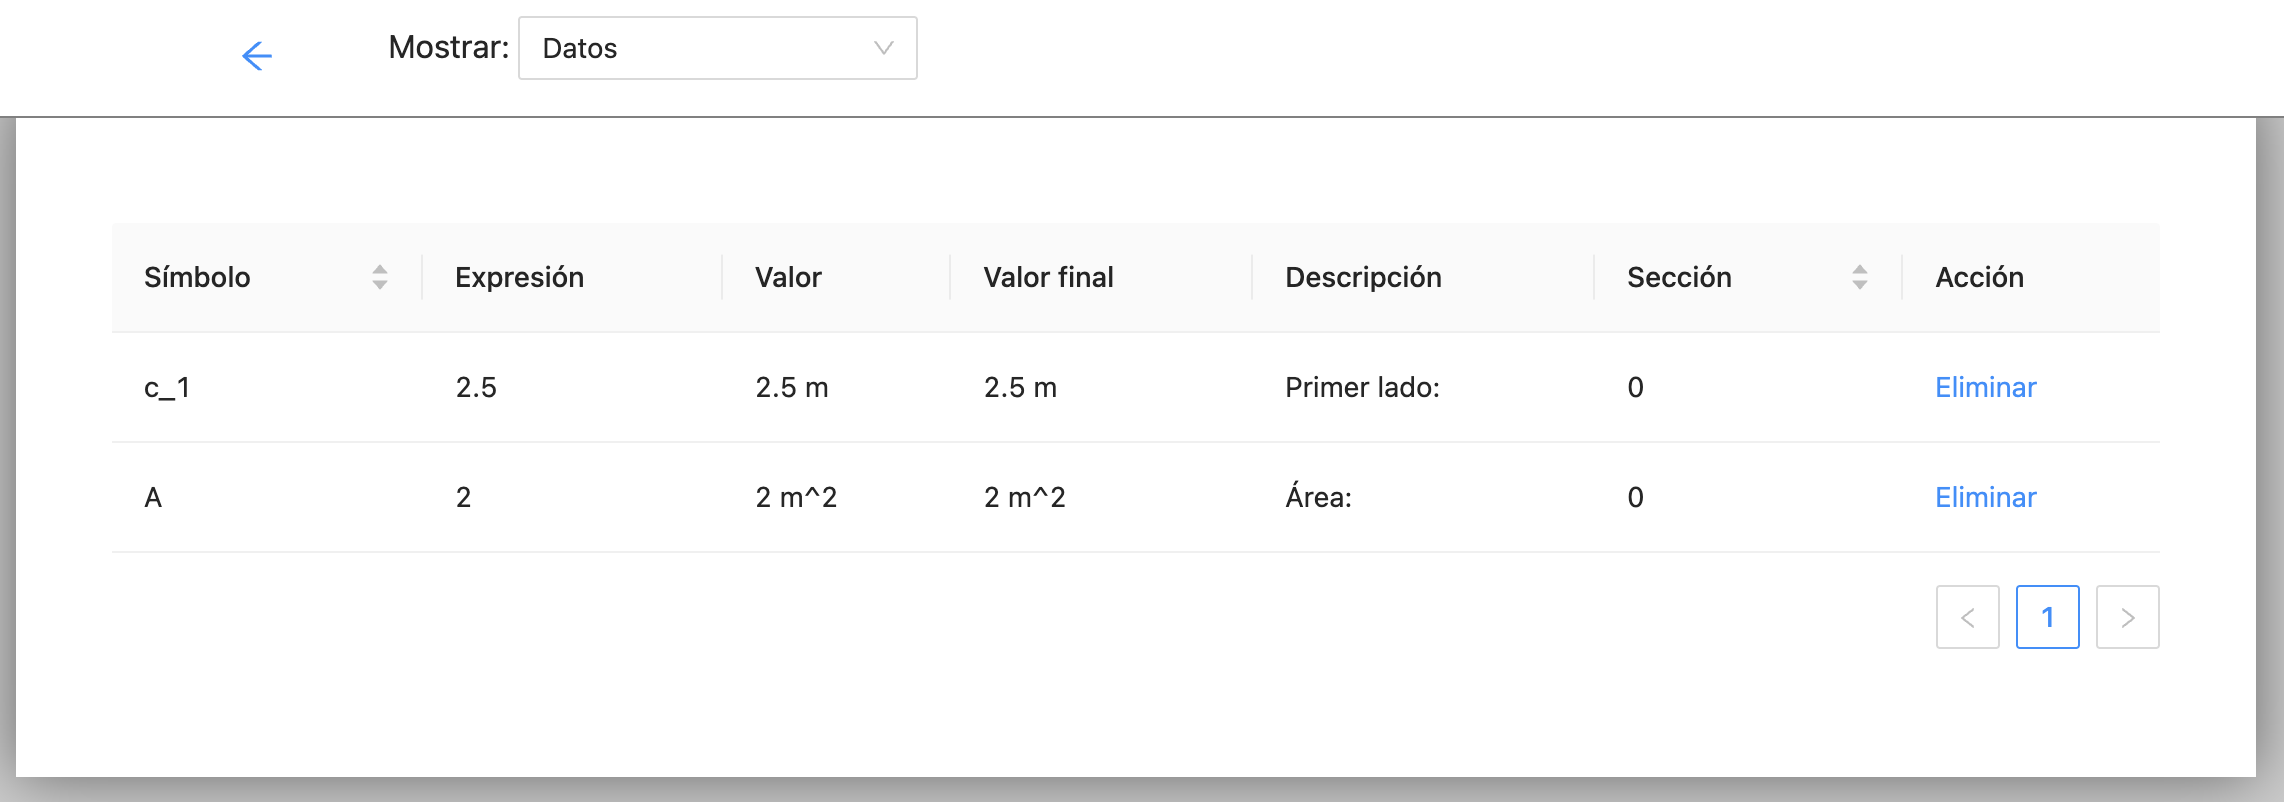Go to previous page arrow
The width and height of the screenshot is (2284, 802).
1967,617
